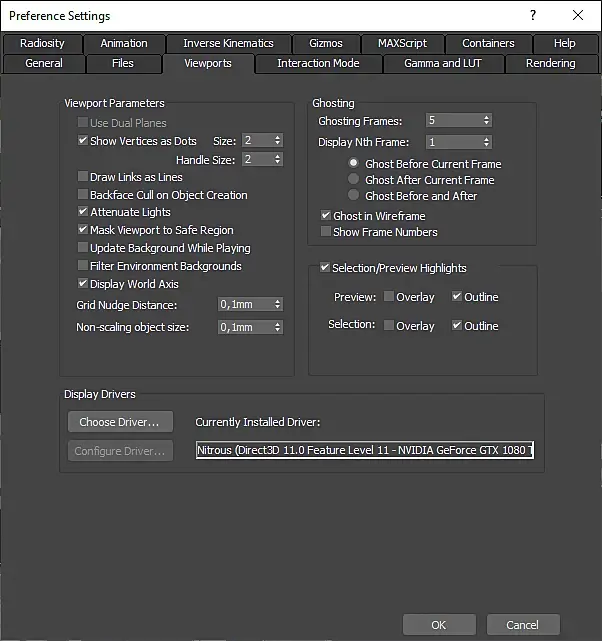This screenshot has height=641, width=602.
Task: Uncheck Selection Outline checkbox
Action: point(457,325)
